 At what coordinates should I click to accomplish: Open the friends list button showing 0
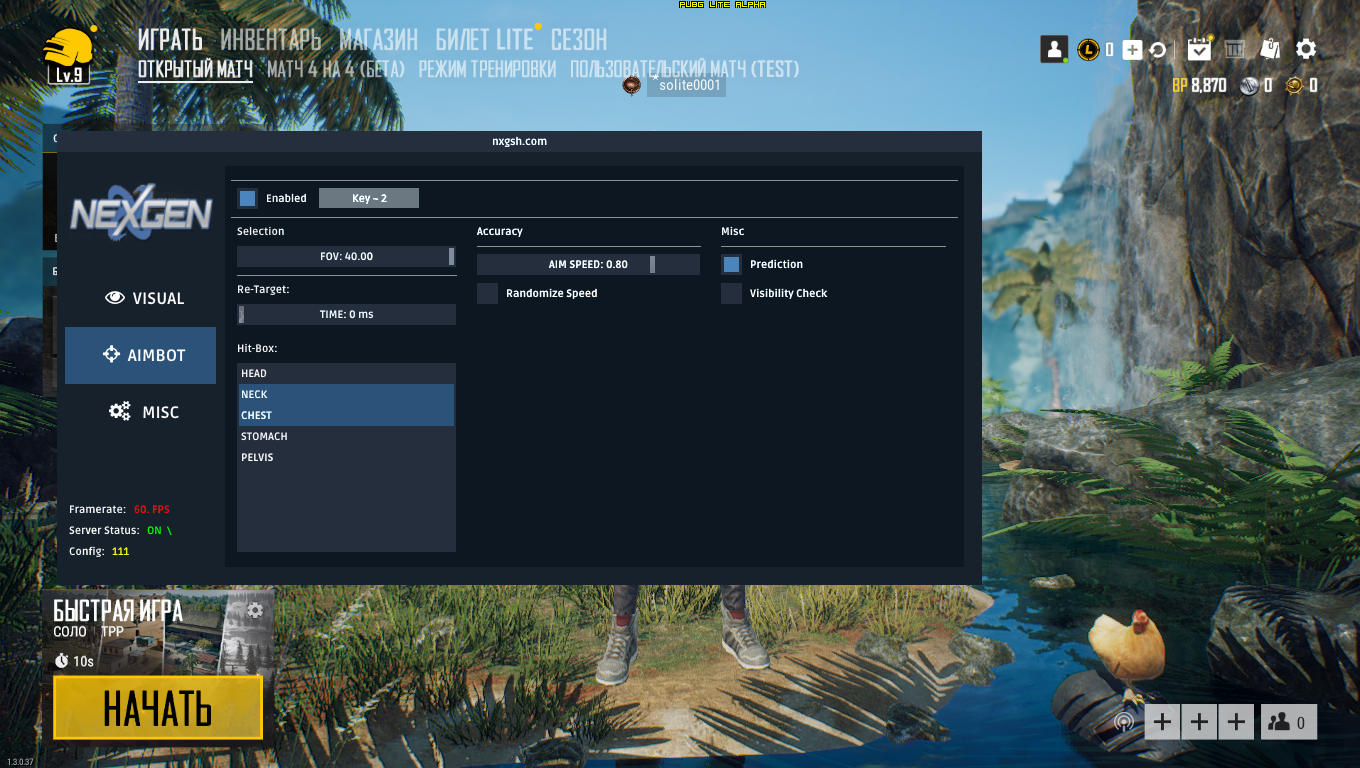1289,722
